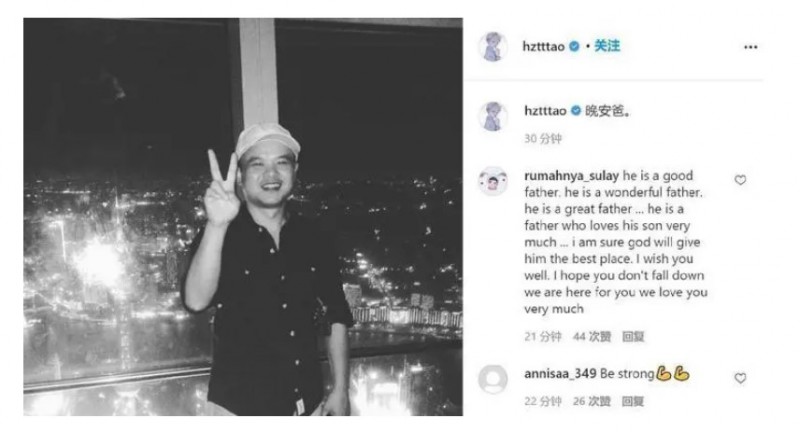Click the verified badge next to caption username
This screenshot has height=432, width=800.
point(576,110)
